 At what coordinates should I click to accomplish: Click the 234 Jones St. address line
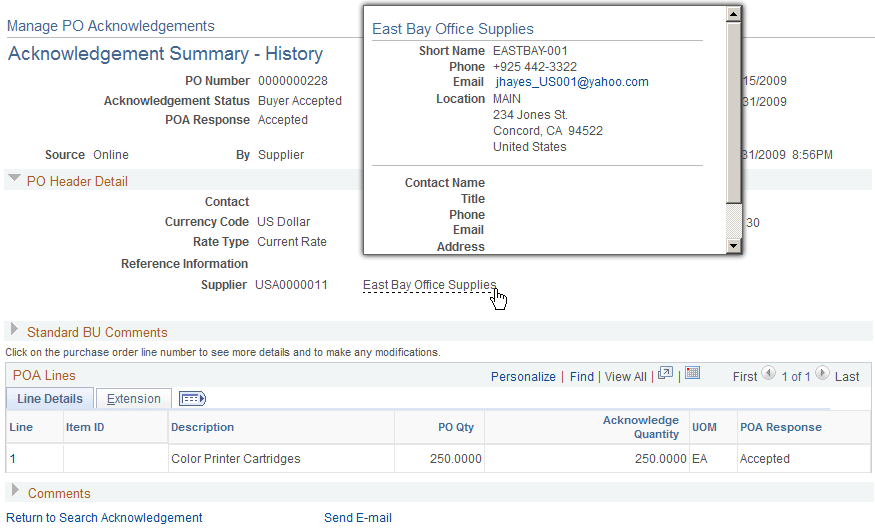[530, 115]
